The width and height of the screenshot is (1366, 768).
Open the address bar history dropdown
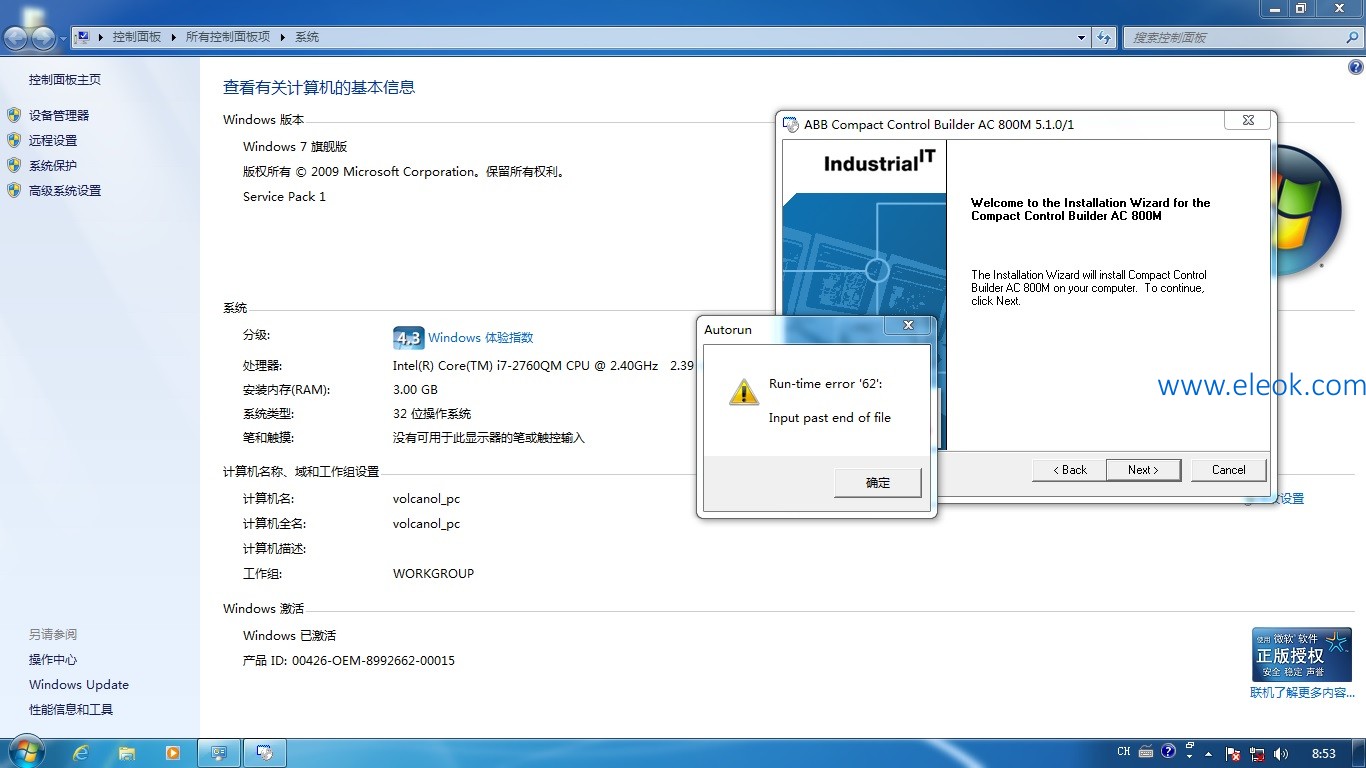click(x=1082, y=37)
